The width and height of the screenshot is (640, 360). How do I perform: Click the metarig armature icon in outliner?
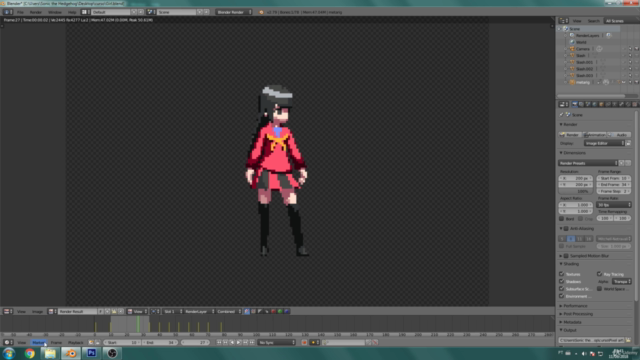(572, 82)
